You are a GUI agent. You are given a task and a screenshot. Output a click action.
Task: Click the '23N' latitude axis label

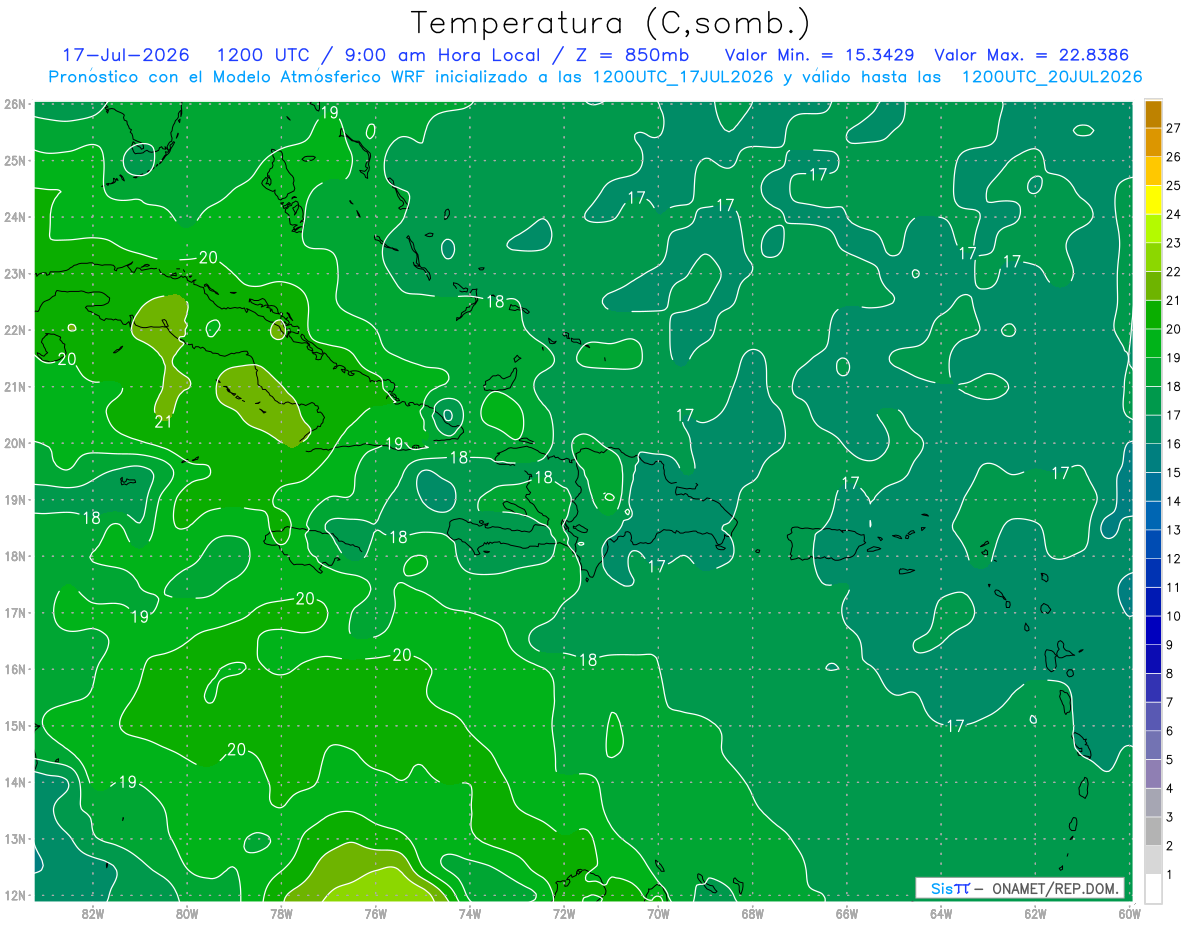click(15, 273)
